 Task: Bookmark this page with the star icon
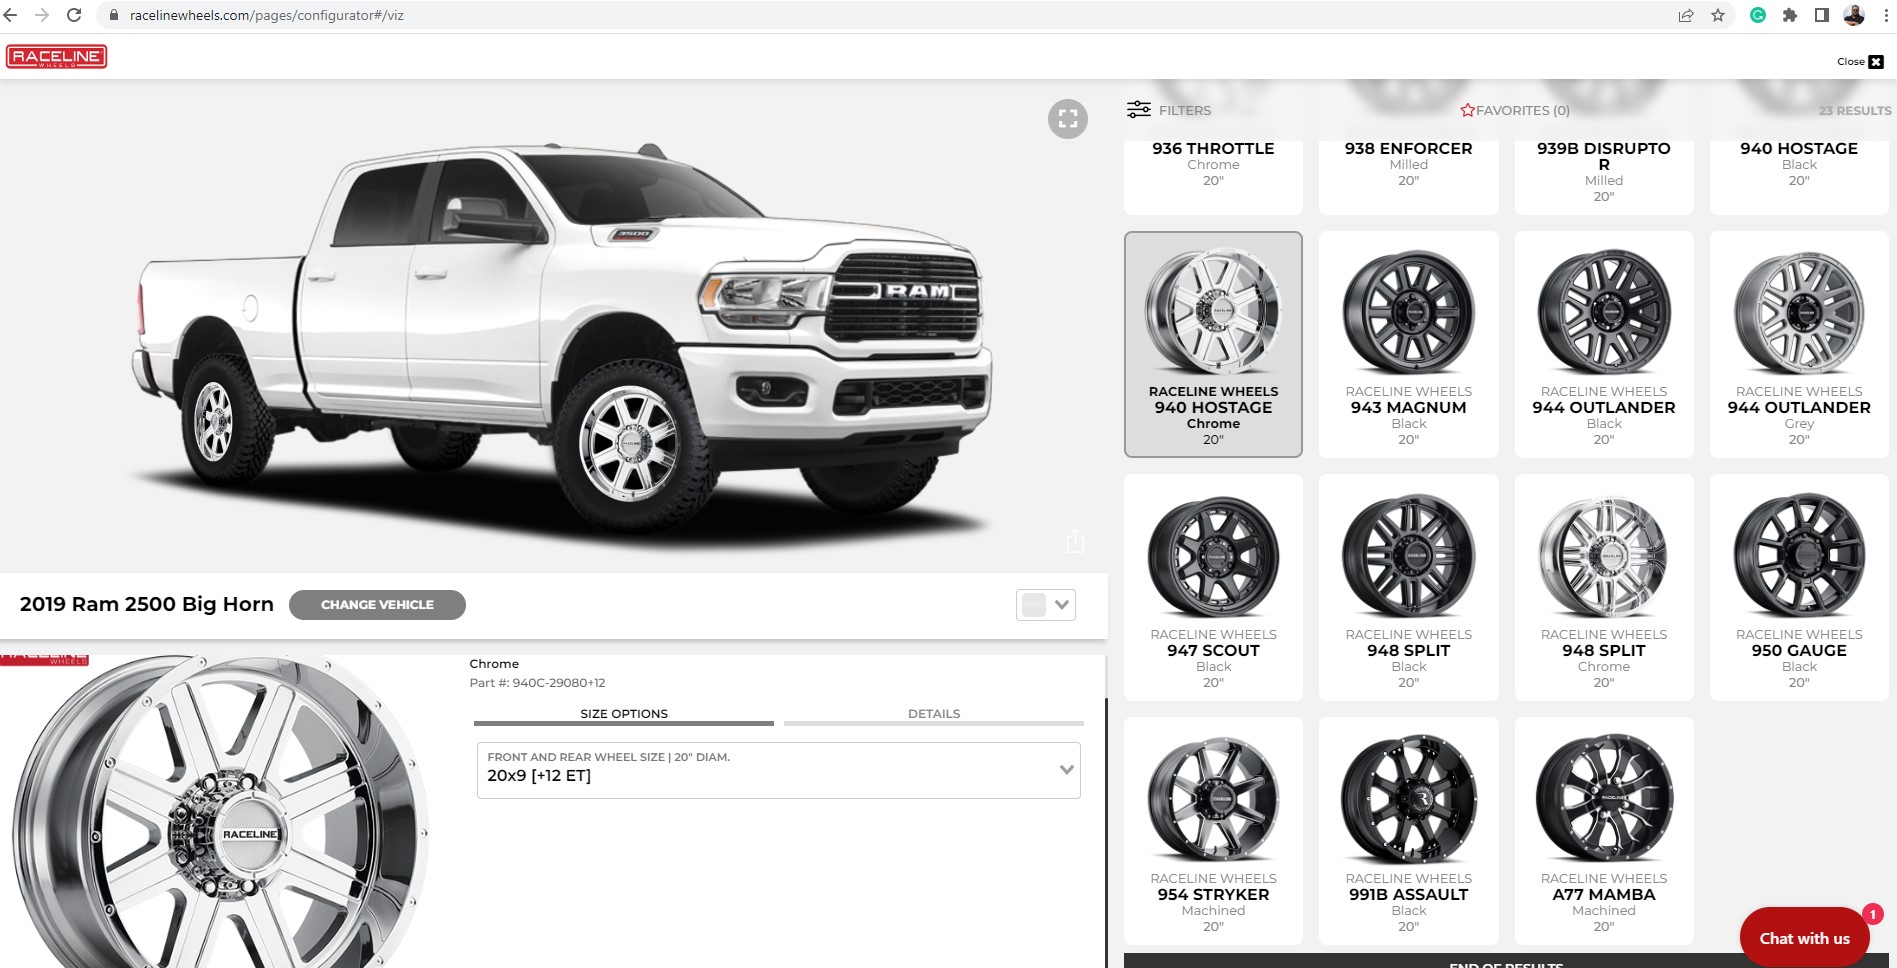point(1718,15)
